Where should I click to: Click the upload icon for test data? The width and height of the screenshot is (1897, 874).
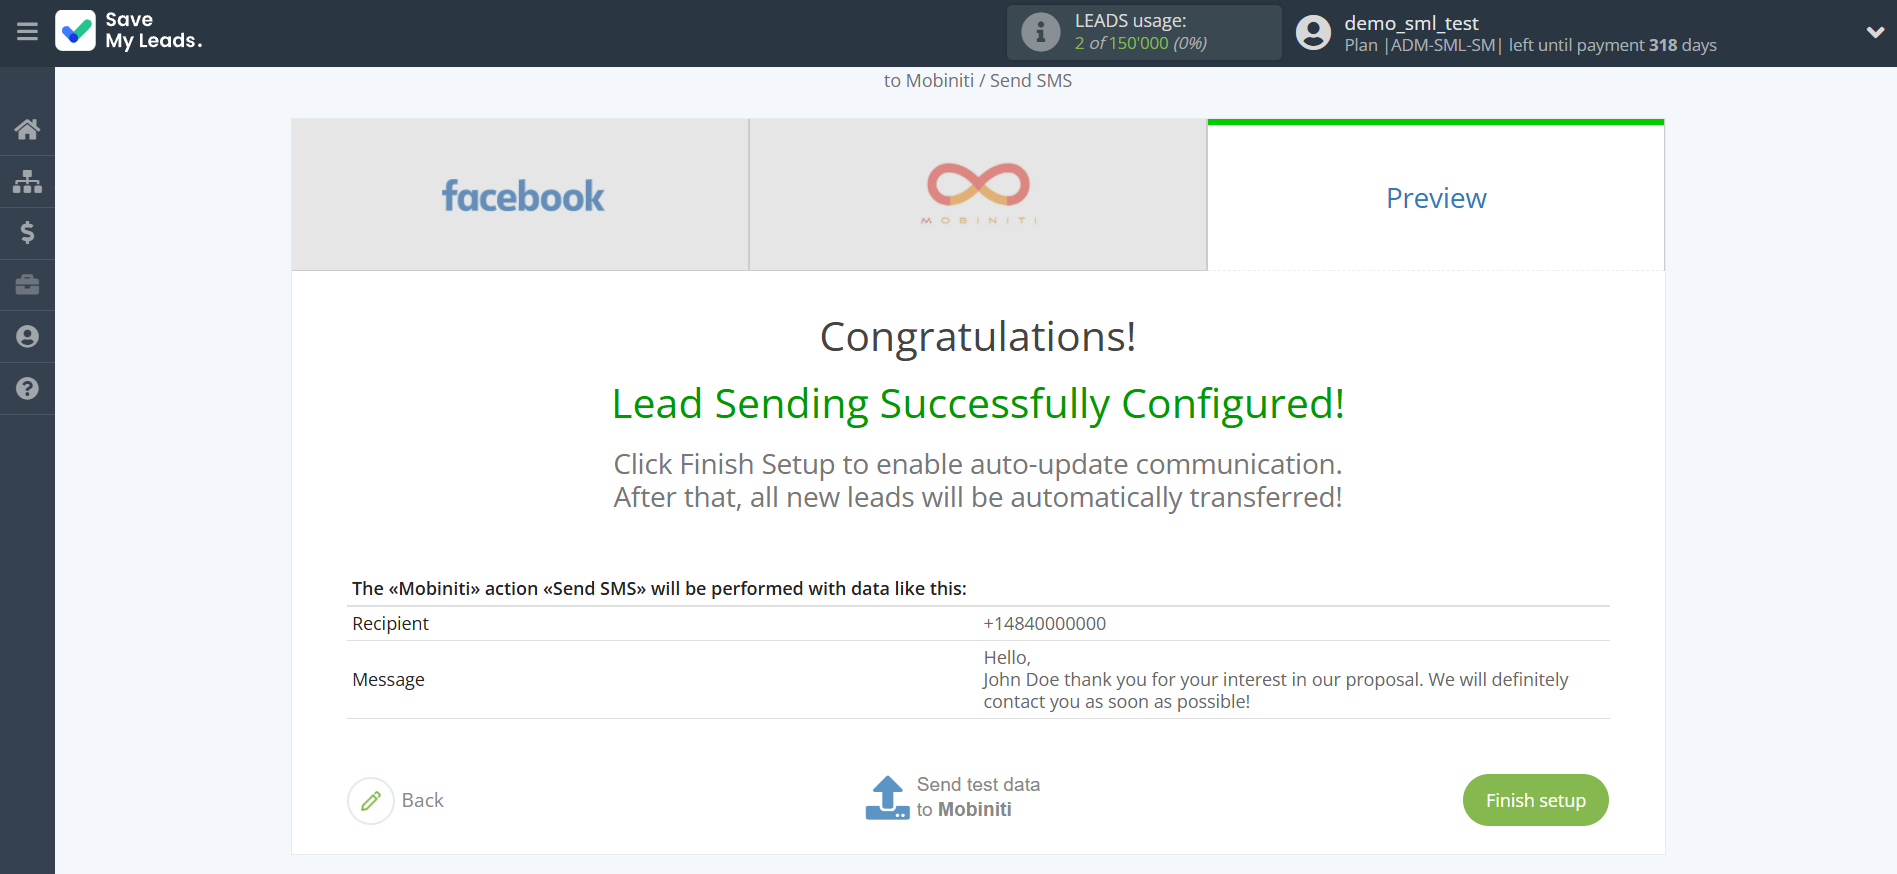[886, 797]
